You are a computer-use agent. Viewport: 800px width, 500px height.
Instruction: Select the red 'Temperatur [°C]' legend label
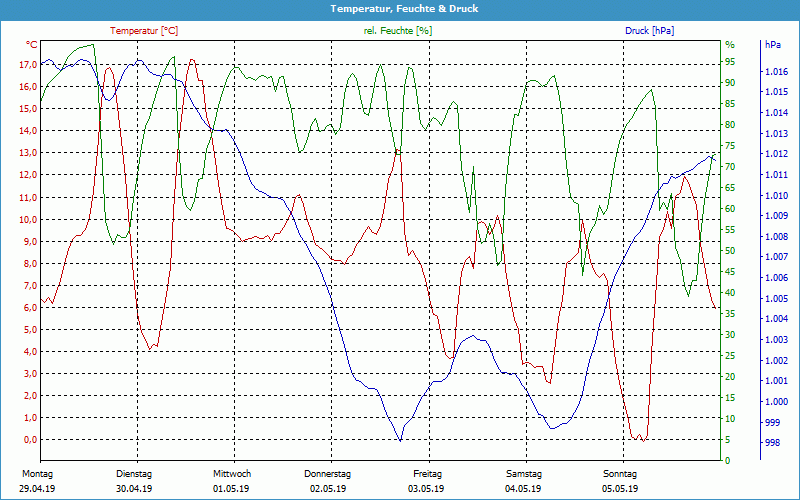coord(144,31)
